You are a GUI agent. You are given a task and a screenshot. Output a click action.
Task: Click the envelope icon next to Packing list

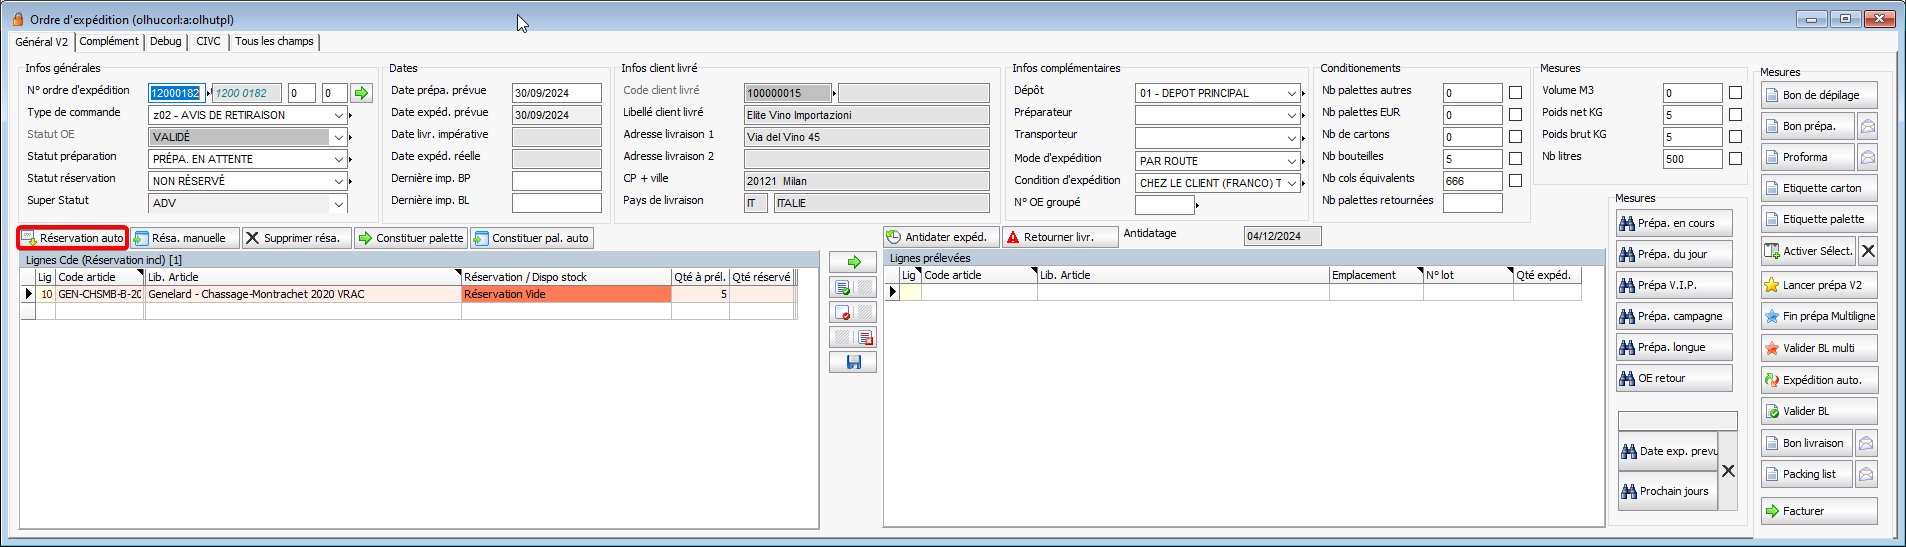(1867, 475)
